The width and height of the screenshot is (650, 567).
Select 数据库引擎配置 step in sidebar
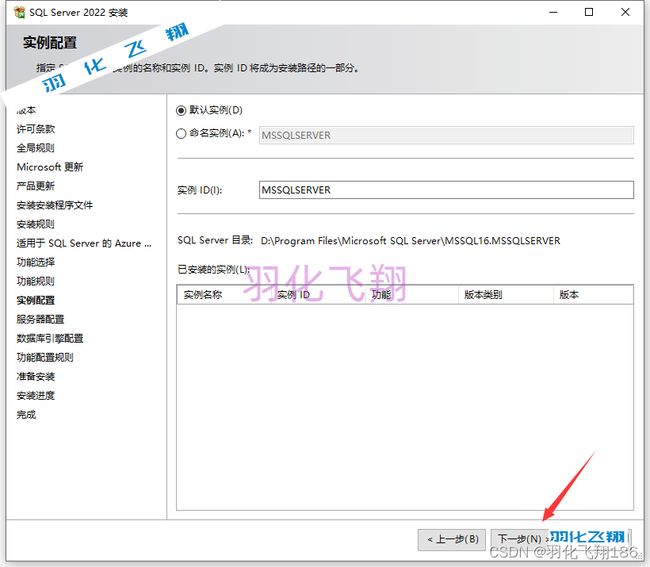tap(50, 339)
